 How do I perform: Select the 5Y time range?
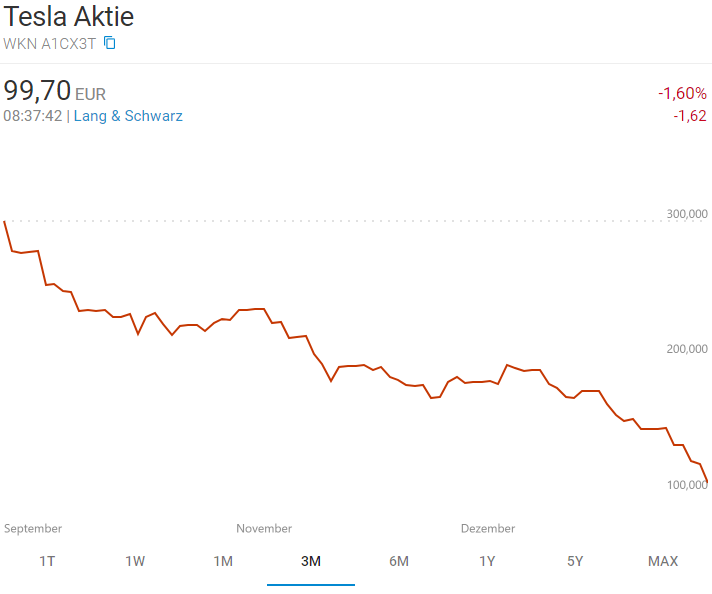pyautogui.click(x=575, y=561)
